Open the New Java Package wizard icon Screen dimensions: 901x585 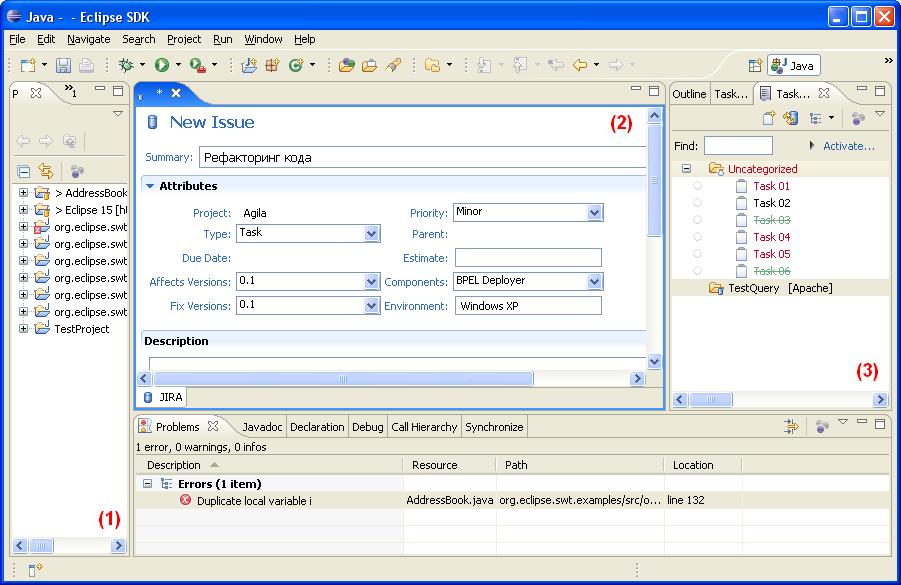pyautogui.click(x=272, y=66)
